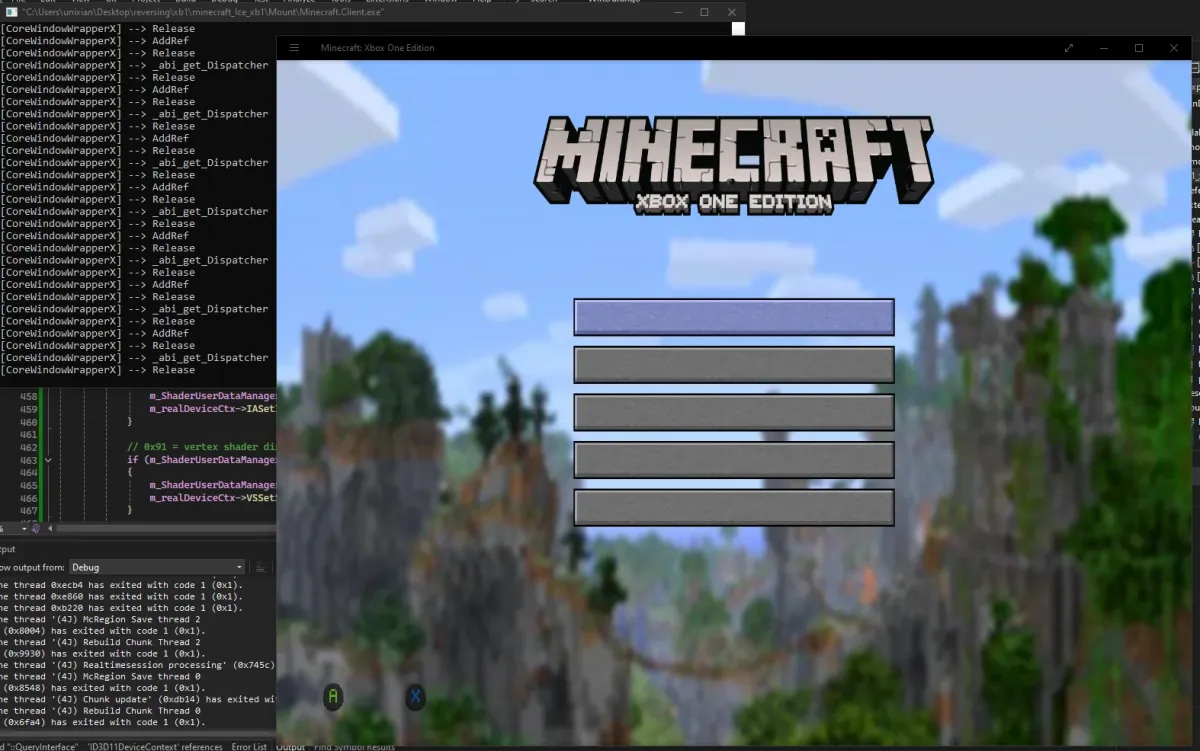Click output line '(4J) Rebuild Chunk Thread 0'
This screenshot has height=751, width=1200.
point(100,711)
